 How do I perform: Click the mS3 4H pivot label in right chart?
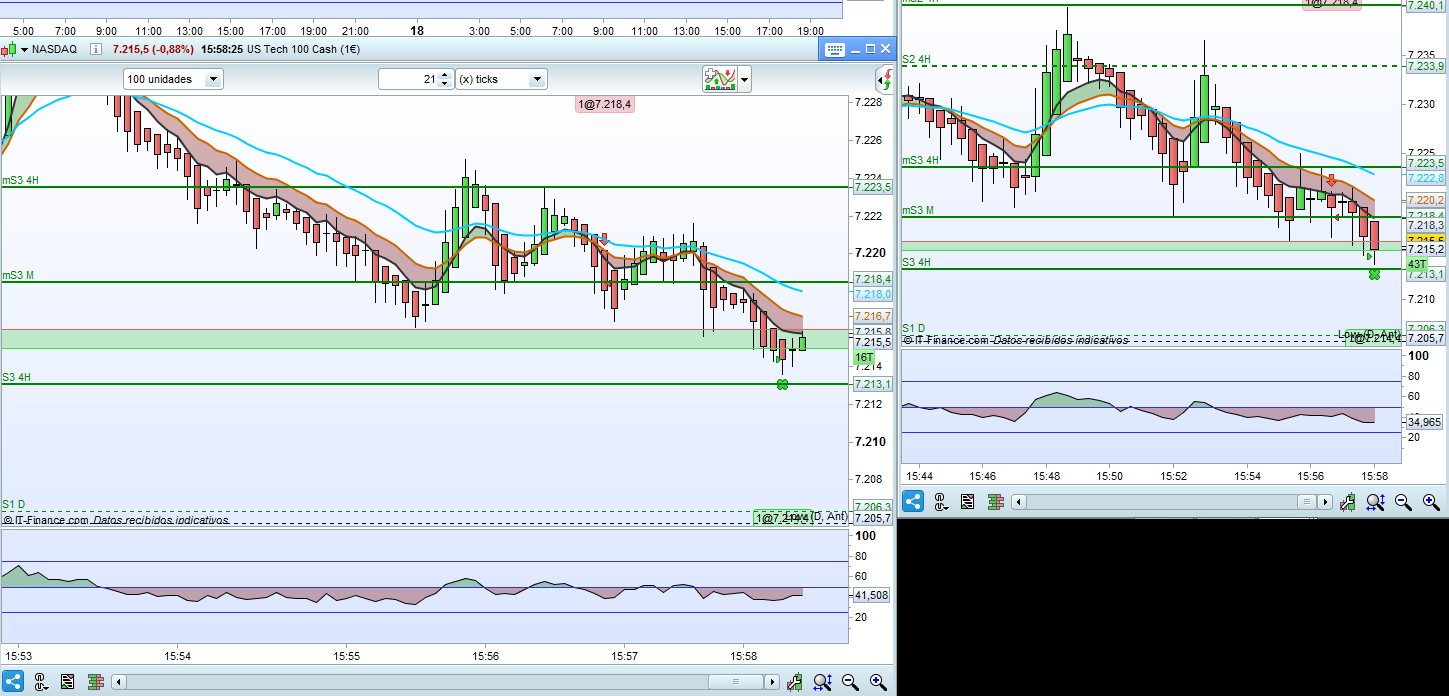tap(921, 160)
